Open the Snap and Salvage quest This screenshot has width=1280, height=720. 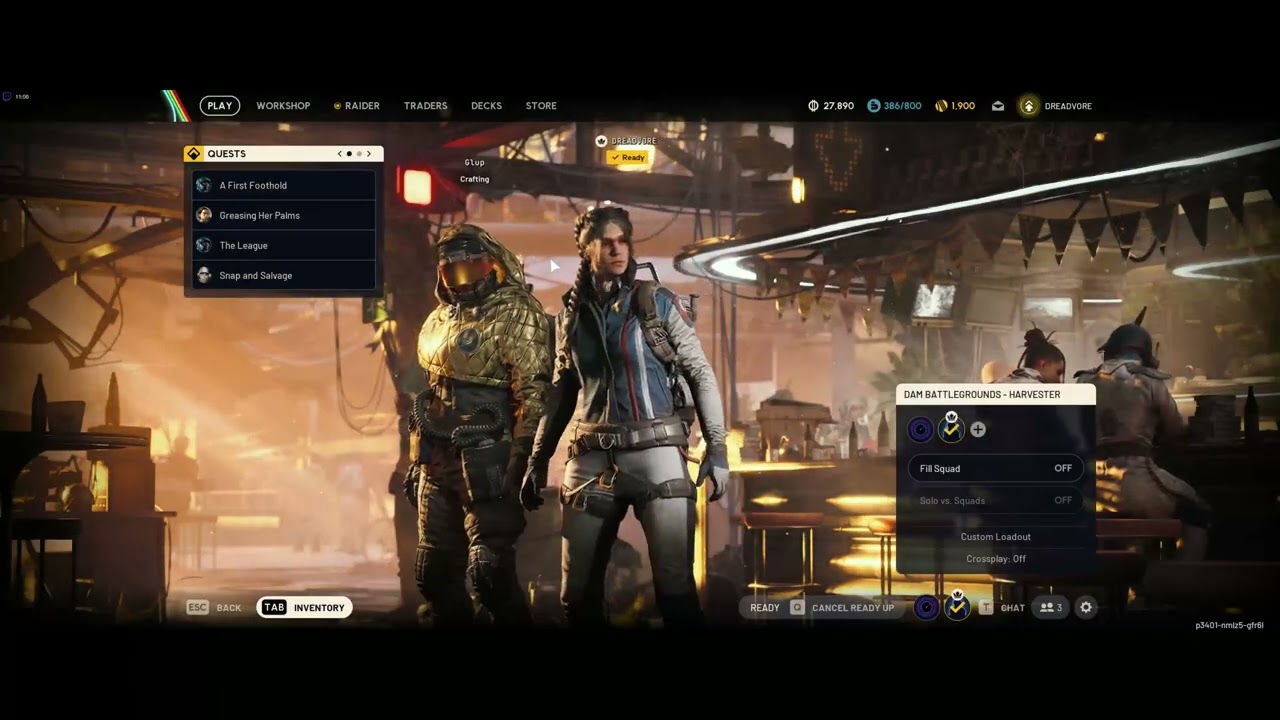coord(284,275)
